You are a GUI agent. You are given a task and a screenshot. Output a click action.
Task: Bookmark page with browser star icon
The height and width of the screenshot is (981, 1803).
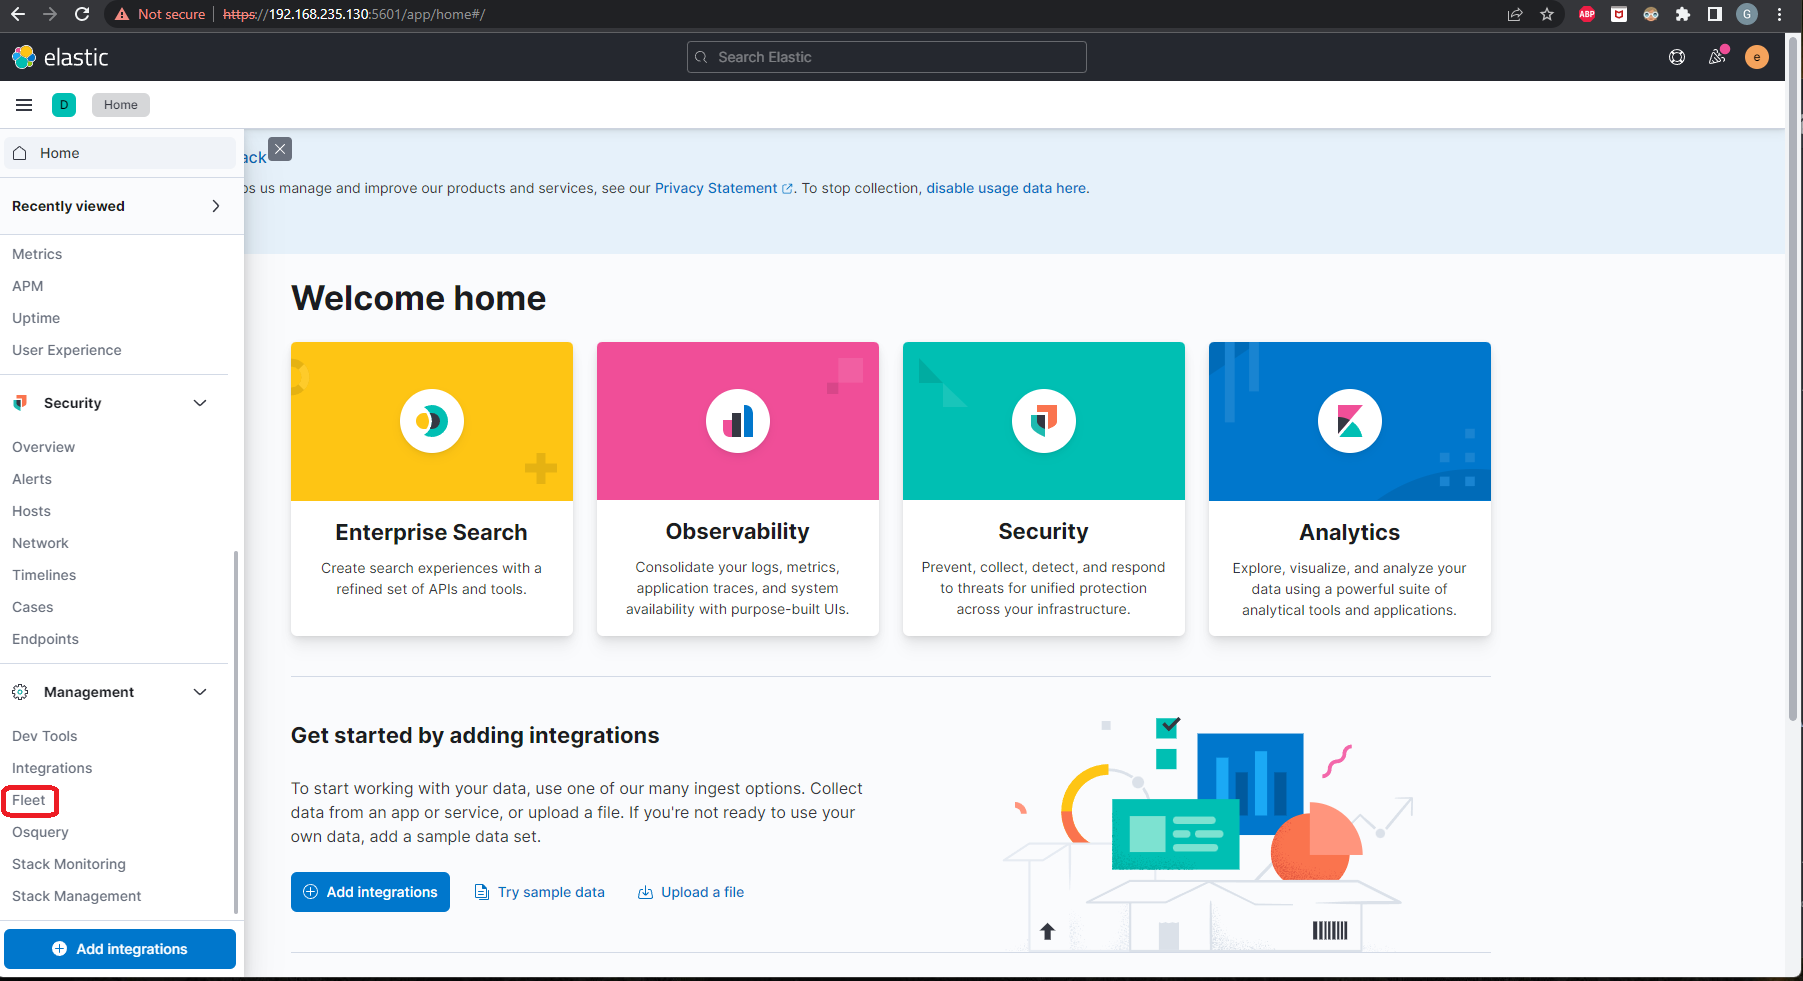coord(1547,14)
